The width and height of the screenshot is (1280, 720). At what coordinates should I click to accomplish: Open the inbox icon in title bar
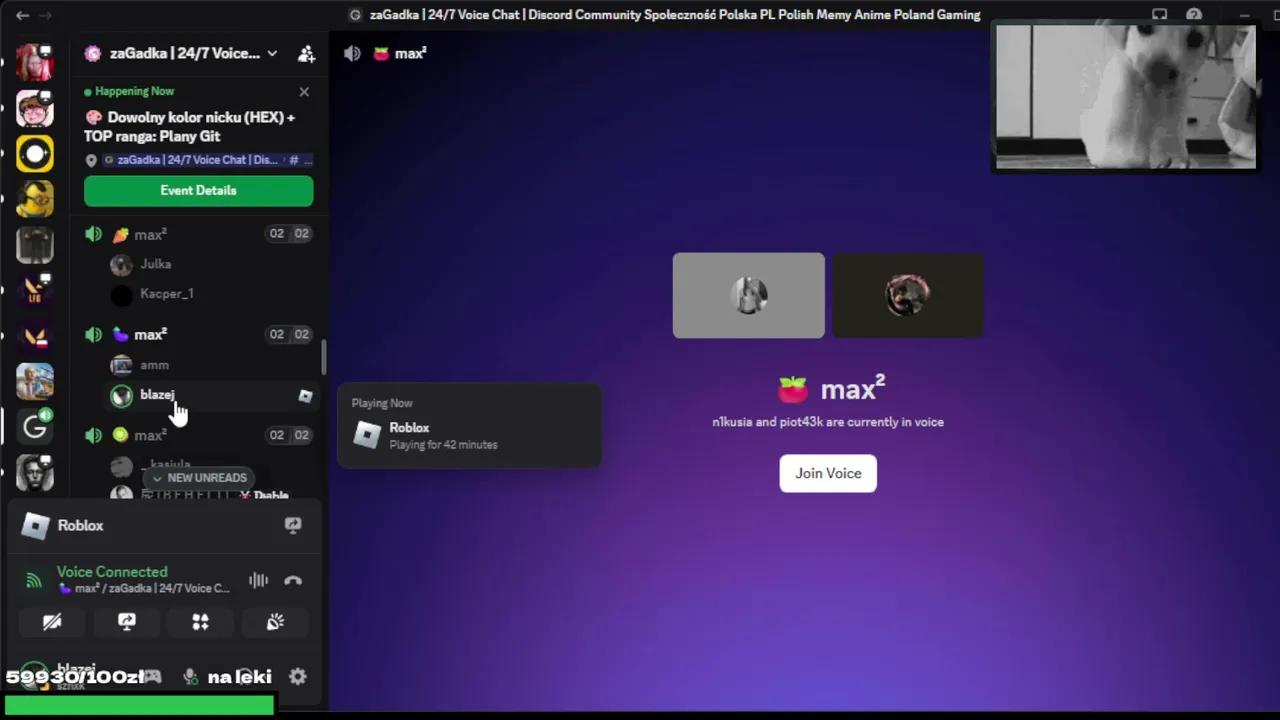click(x=1159, y=15)
